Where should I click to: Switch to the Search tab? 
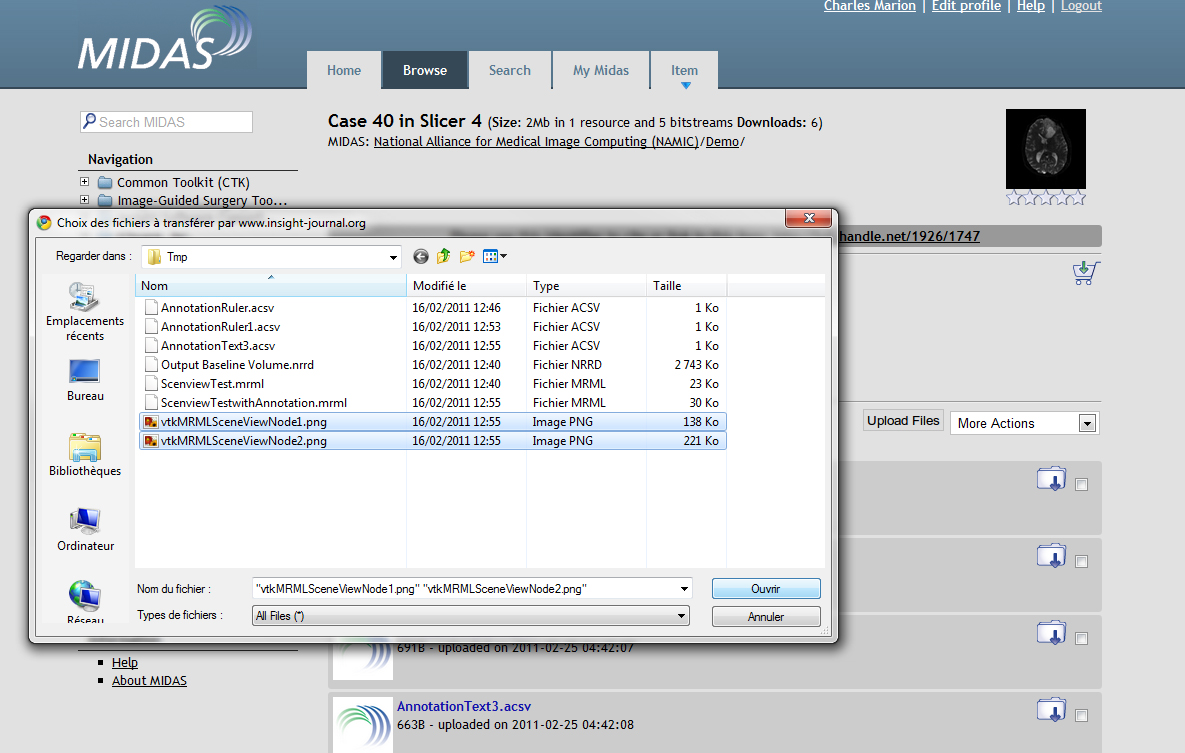coord(509,70)
